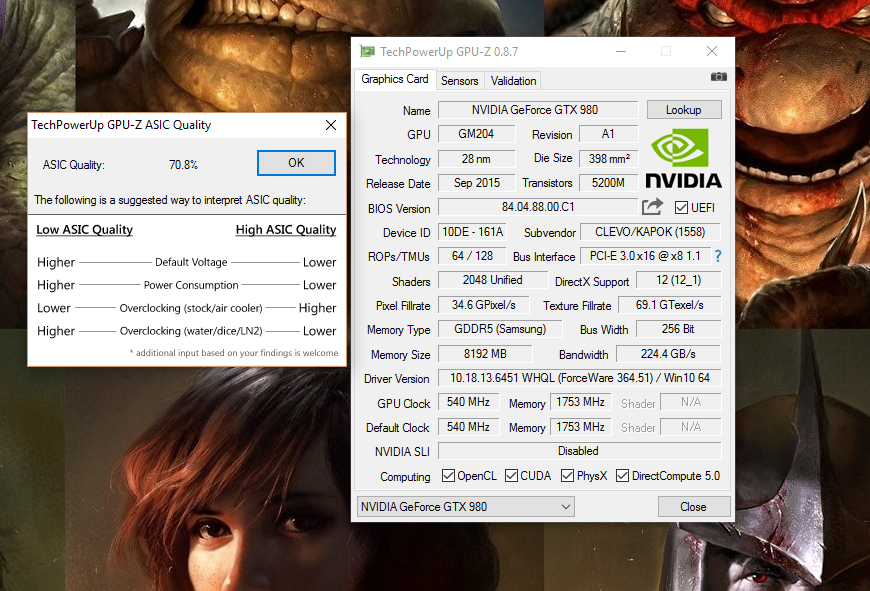This screenshot has width=870, height=591.
Task: Toggle the DirectCompute 5.0 checkbox
Action: click(x=623, y=476)
